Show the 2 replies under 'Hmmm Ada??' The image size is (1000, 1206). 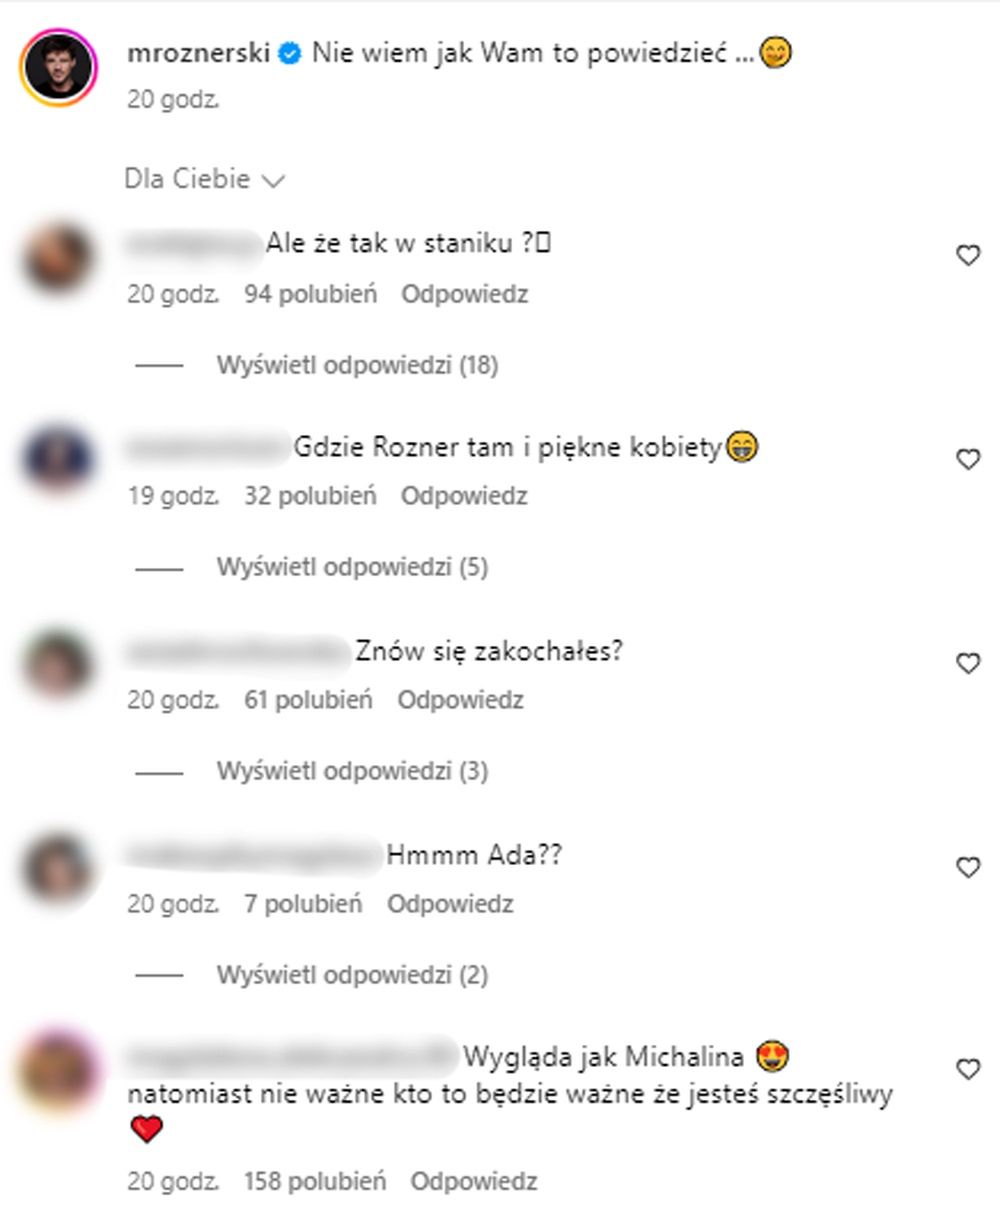[352, 974]
